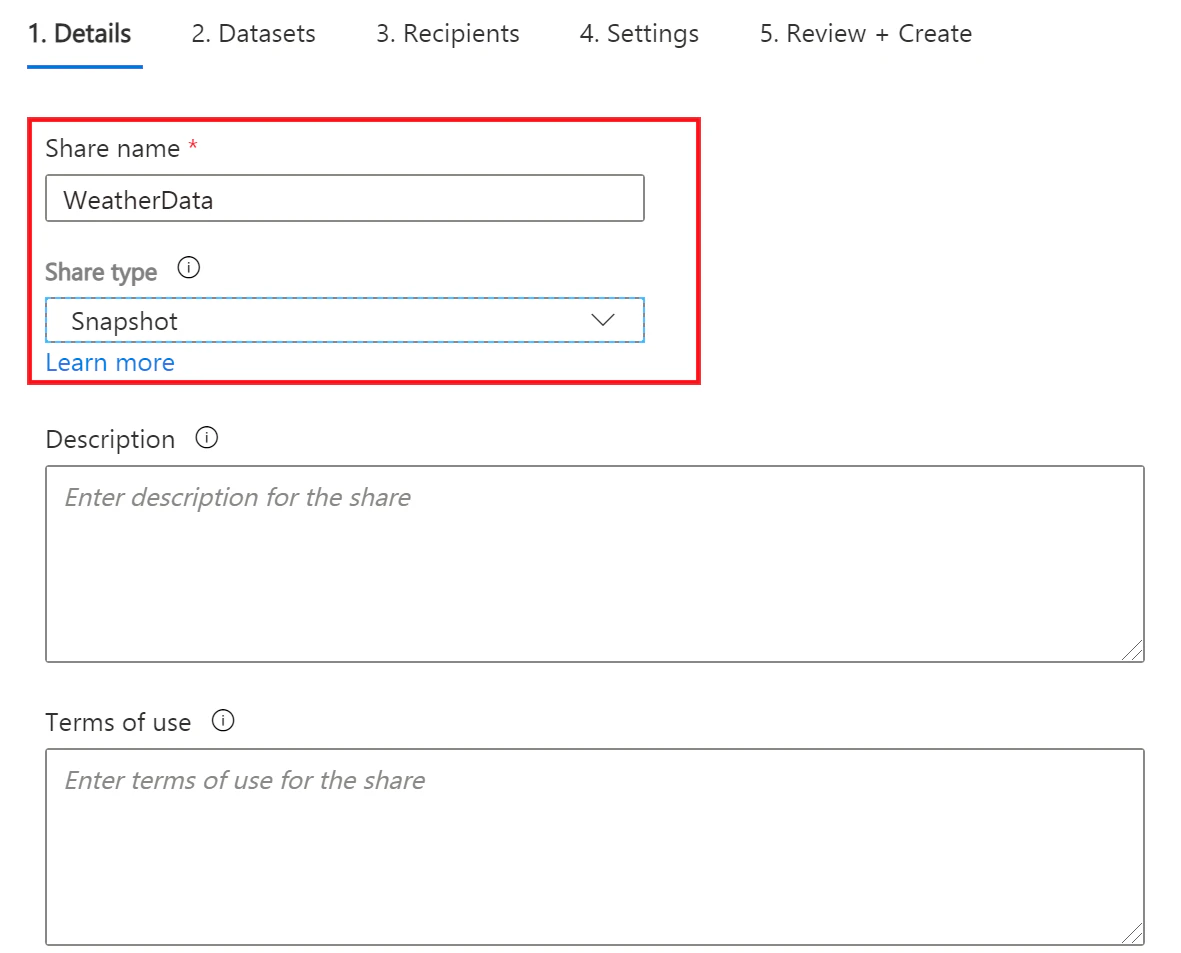Click the Share name label
1181x953 pixels.
[x=113, y=149]
